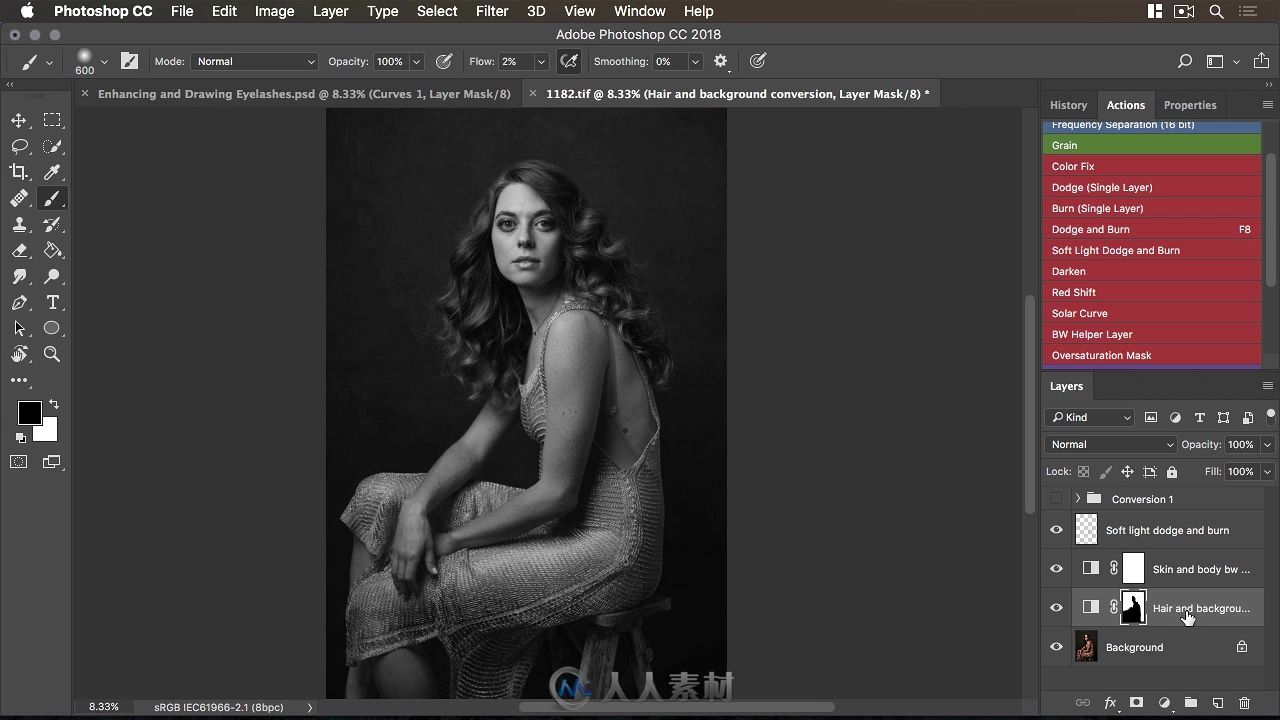
Task: Open the layer Opacity dropdown
Action: coord(1268,444)
